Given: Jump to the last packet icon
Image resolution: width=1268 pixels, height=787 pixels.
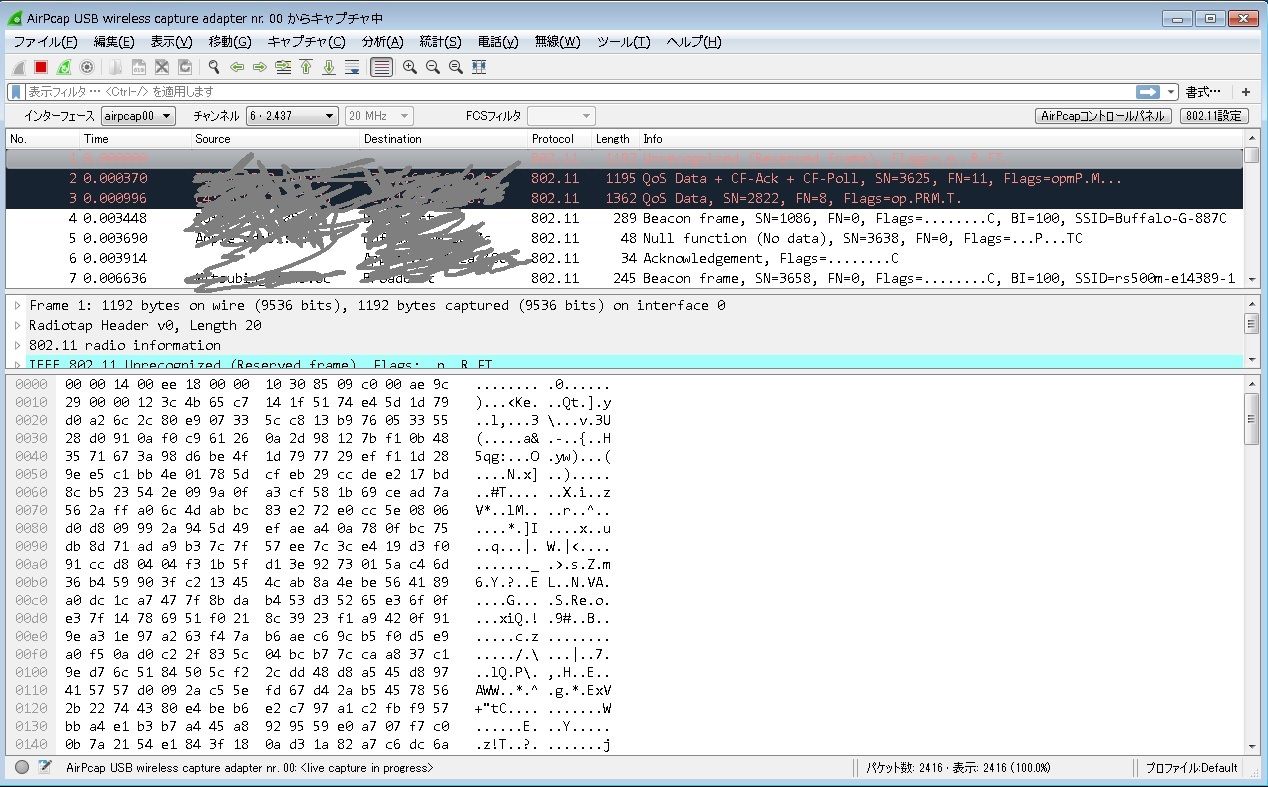Looking at the screenshot, I should pos(328,67).
